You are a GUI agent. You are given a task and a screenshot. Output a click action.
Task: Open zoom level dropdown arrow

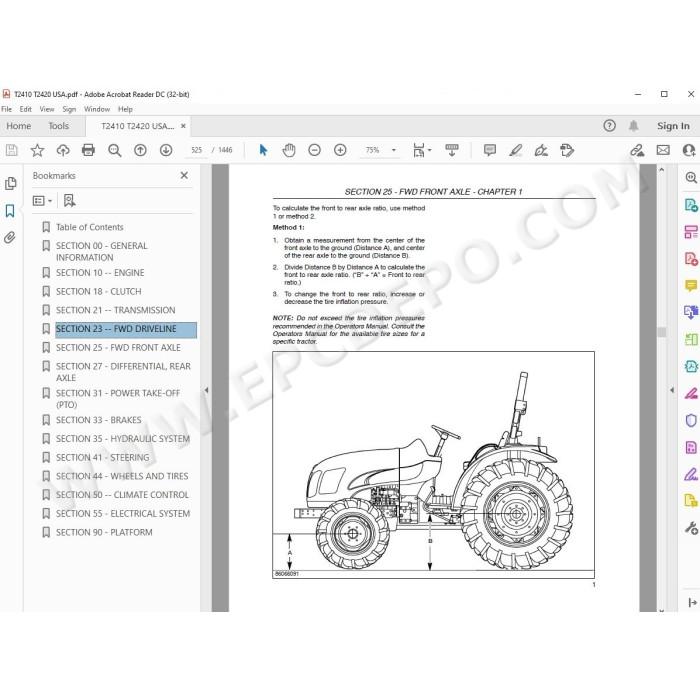[394, 150]
